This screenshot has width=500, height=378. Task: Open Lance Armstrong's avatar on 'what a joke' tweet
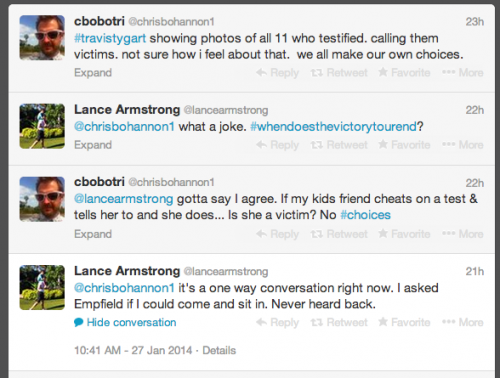click(42, 126)
